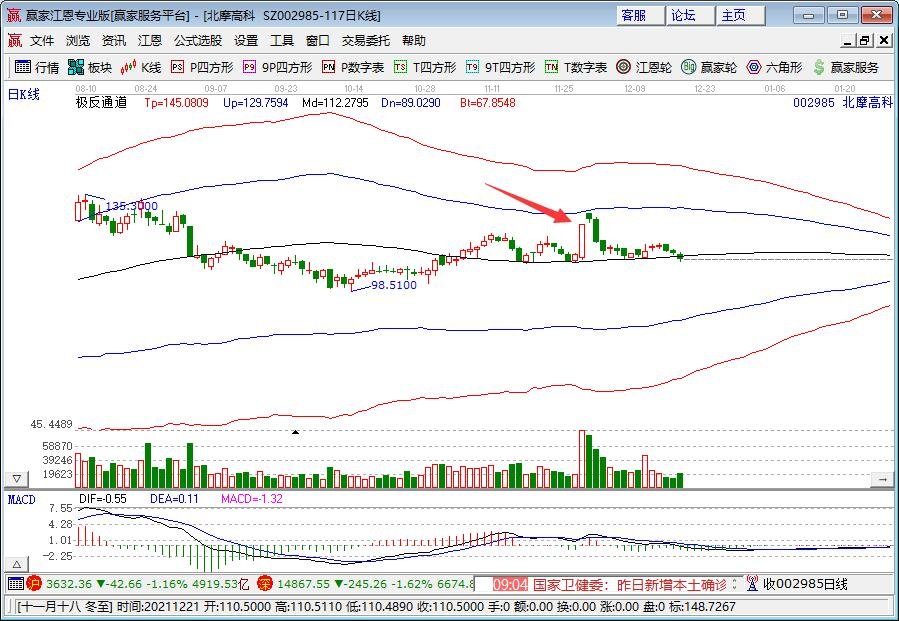899x621 pixels.
Task: Restore the inner chart window
Action: click(x=865, y=41)
